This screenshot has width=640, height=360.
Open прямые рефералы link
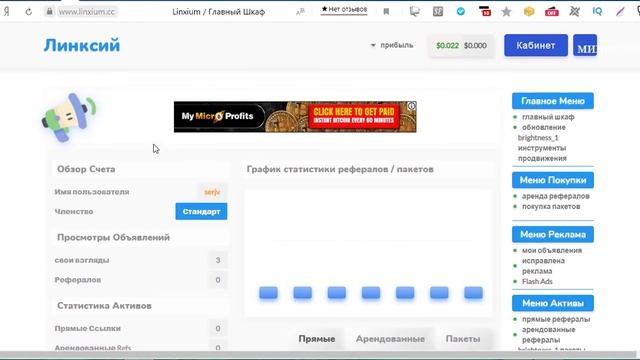point(556,319)
